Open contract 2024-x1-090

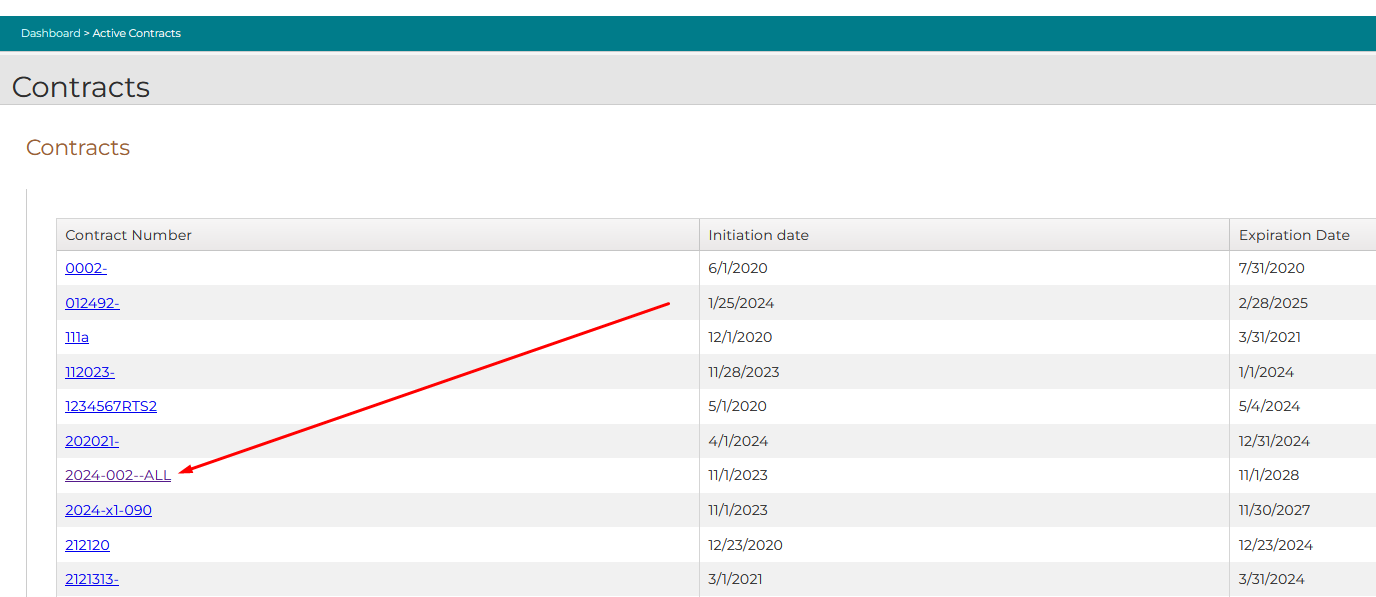[108, 510]
